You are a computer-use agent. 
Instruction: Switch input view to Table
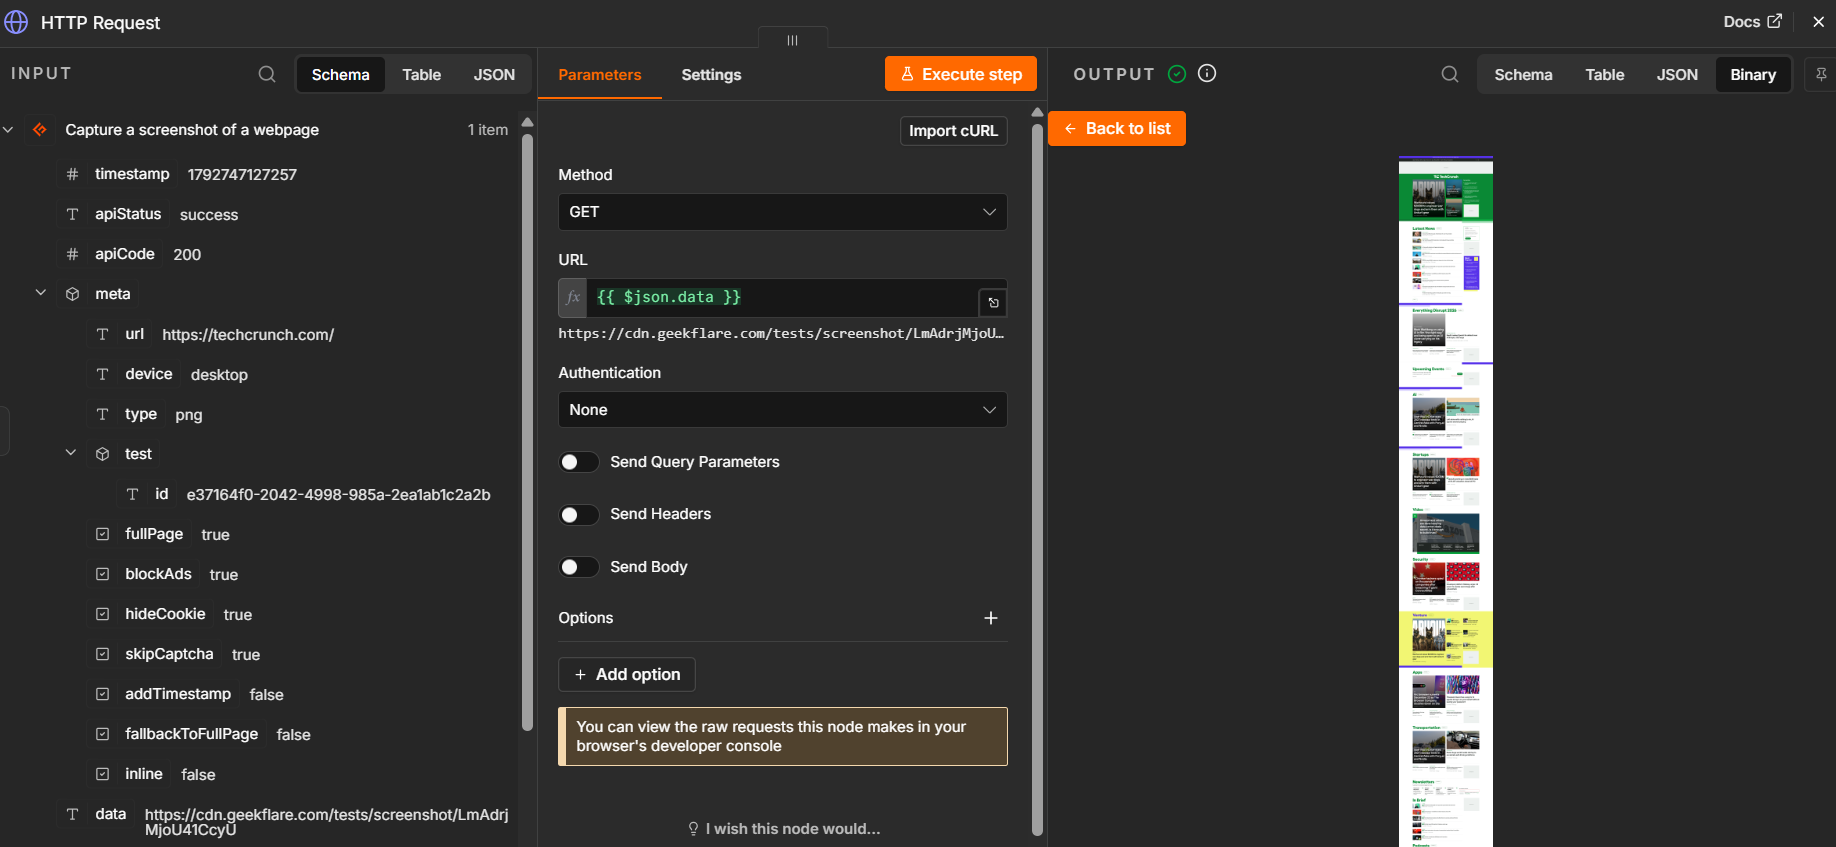(x=422, y=75)
